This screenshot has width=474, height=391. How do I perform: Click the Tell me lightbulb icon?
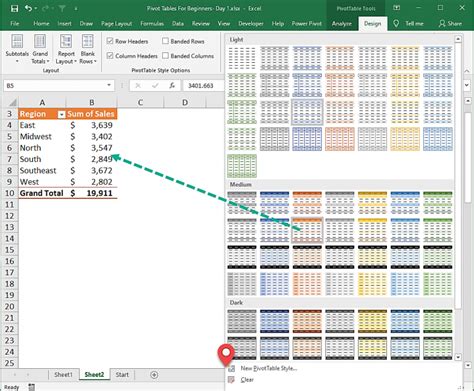tap(396, 23)
